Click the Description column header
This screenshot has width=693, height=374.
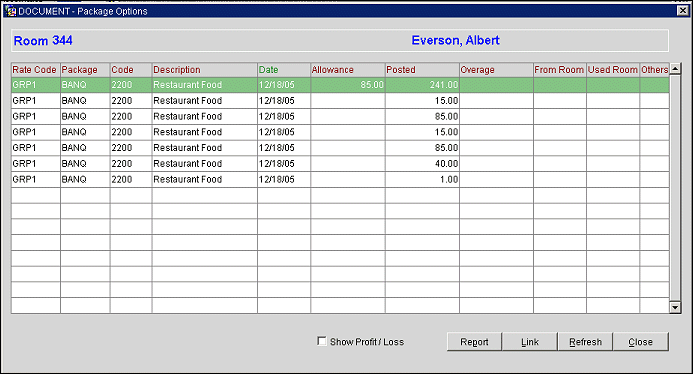coord(205,70)
